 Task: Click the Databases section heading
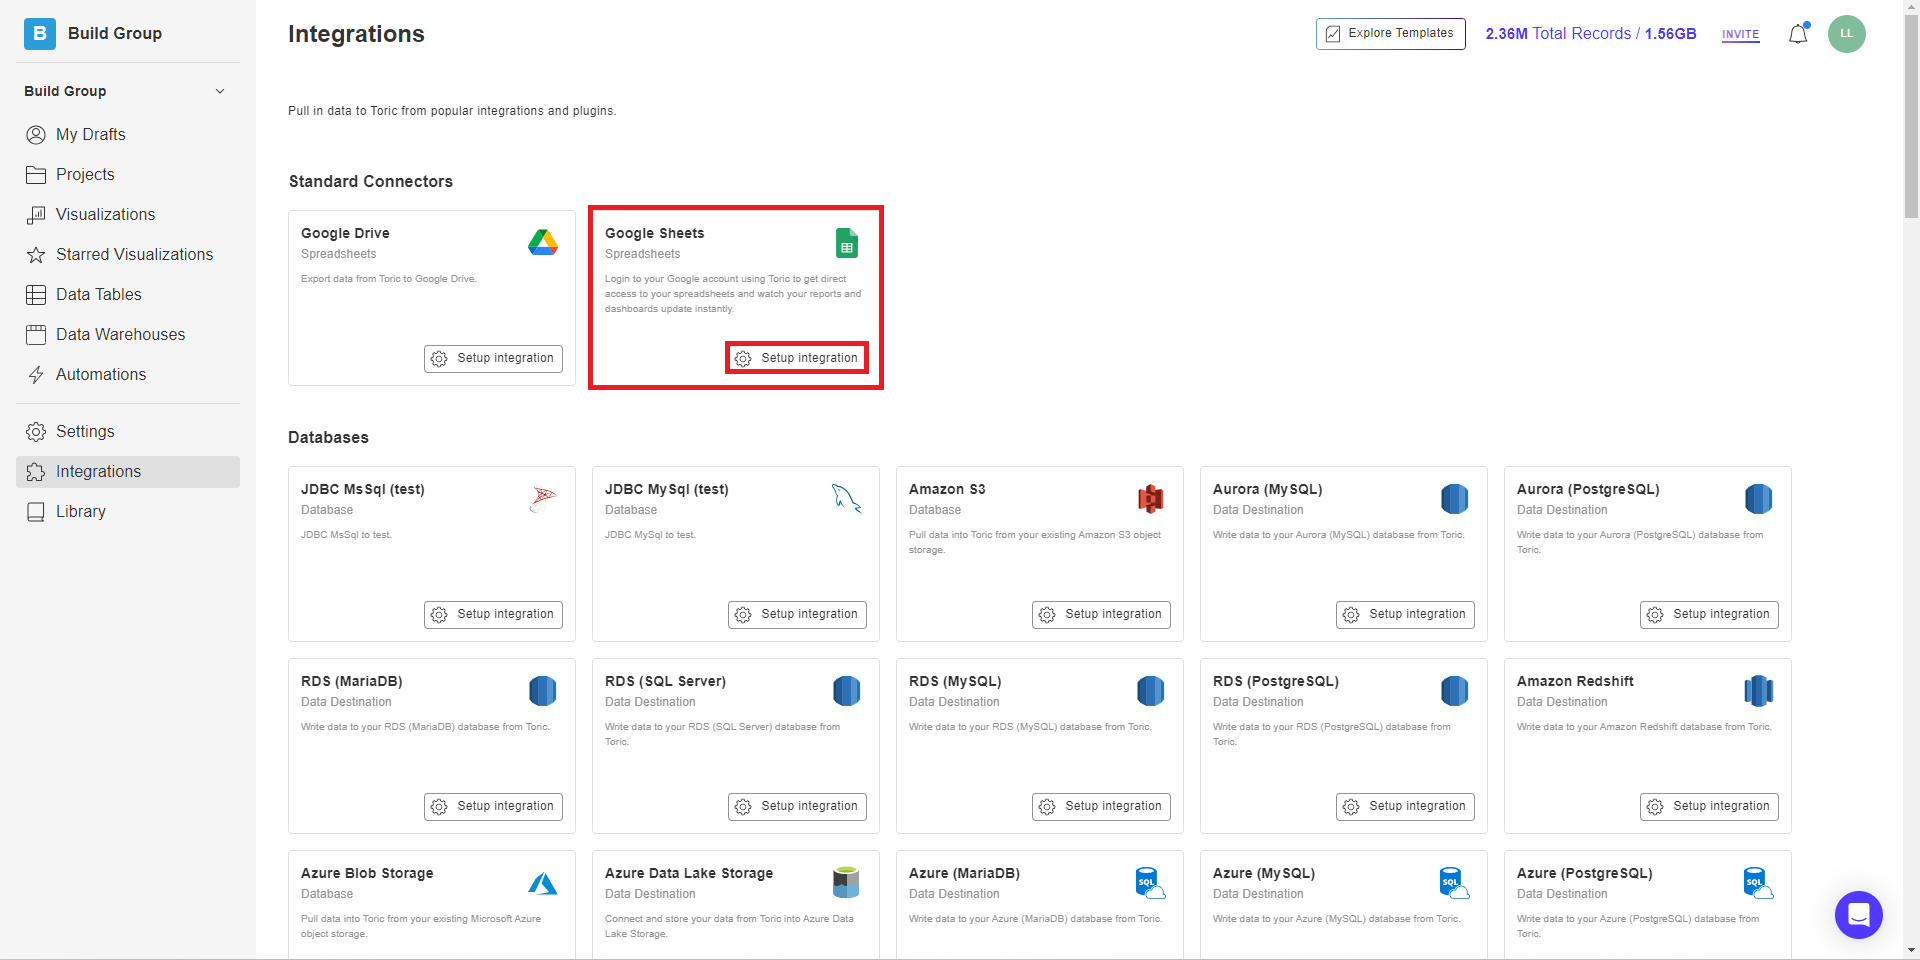(328, 437)
